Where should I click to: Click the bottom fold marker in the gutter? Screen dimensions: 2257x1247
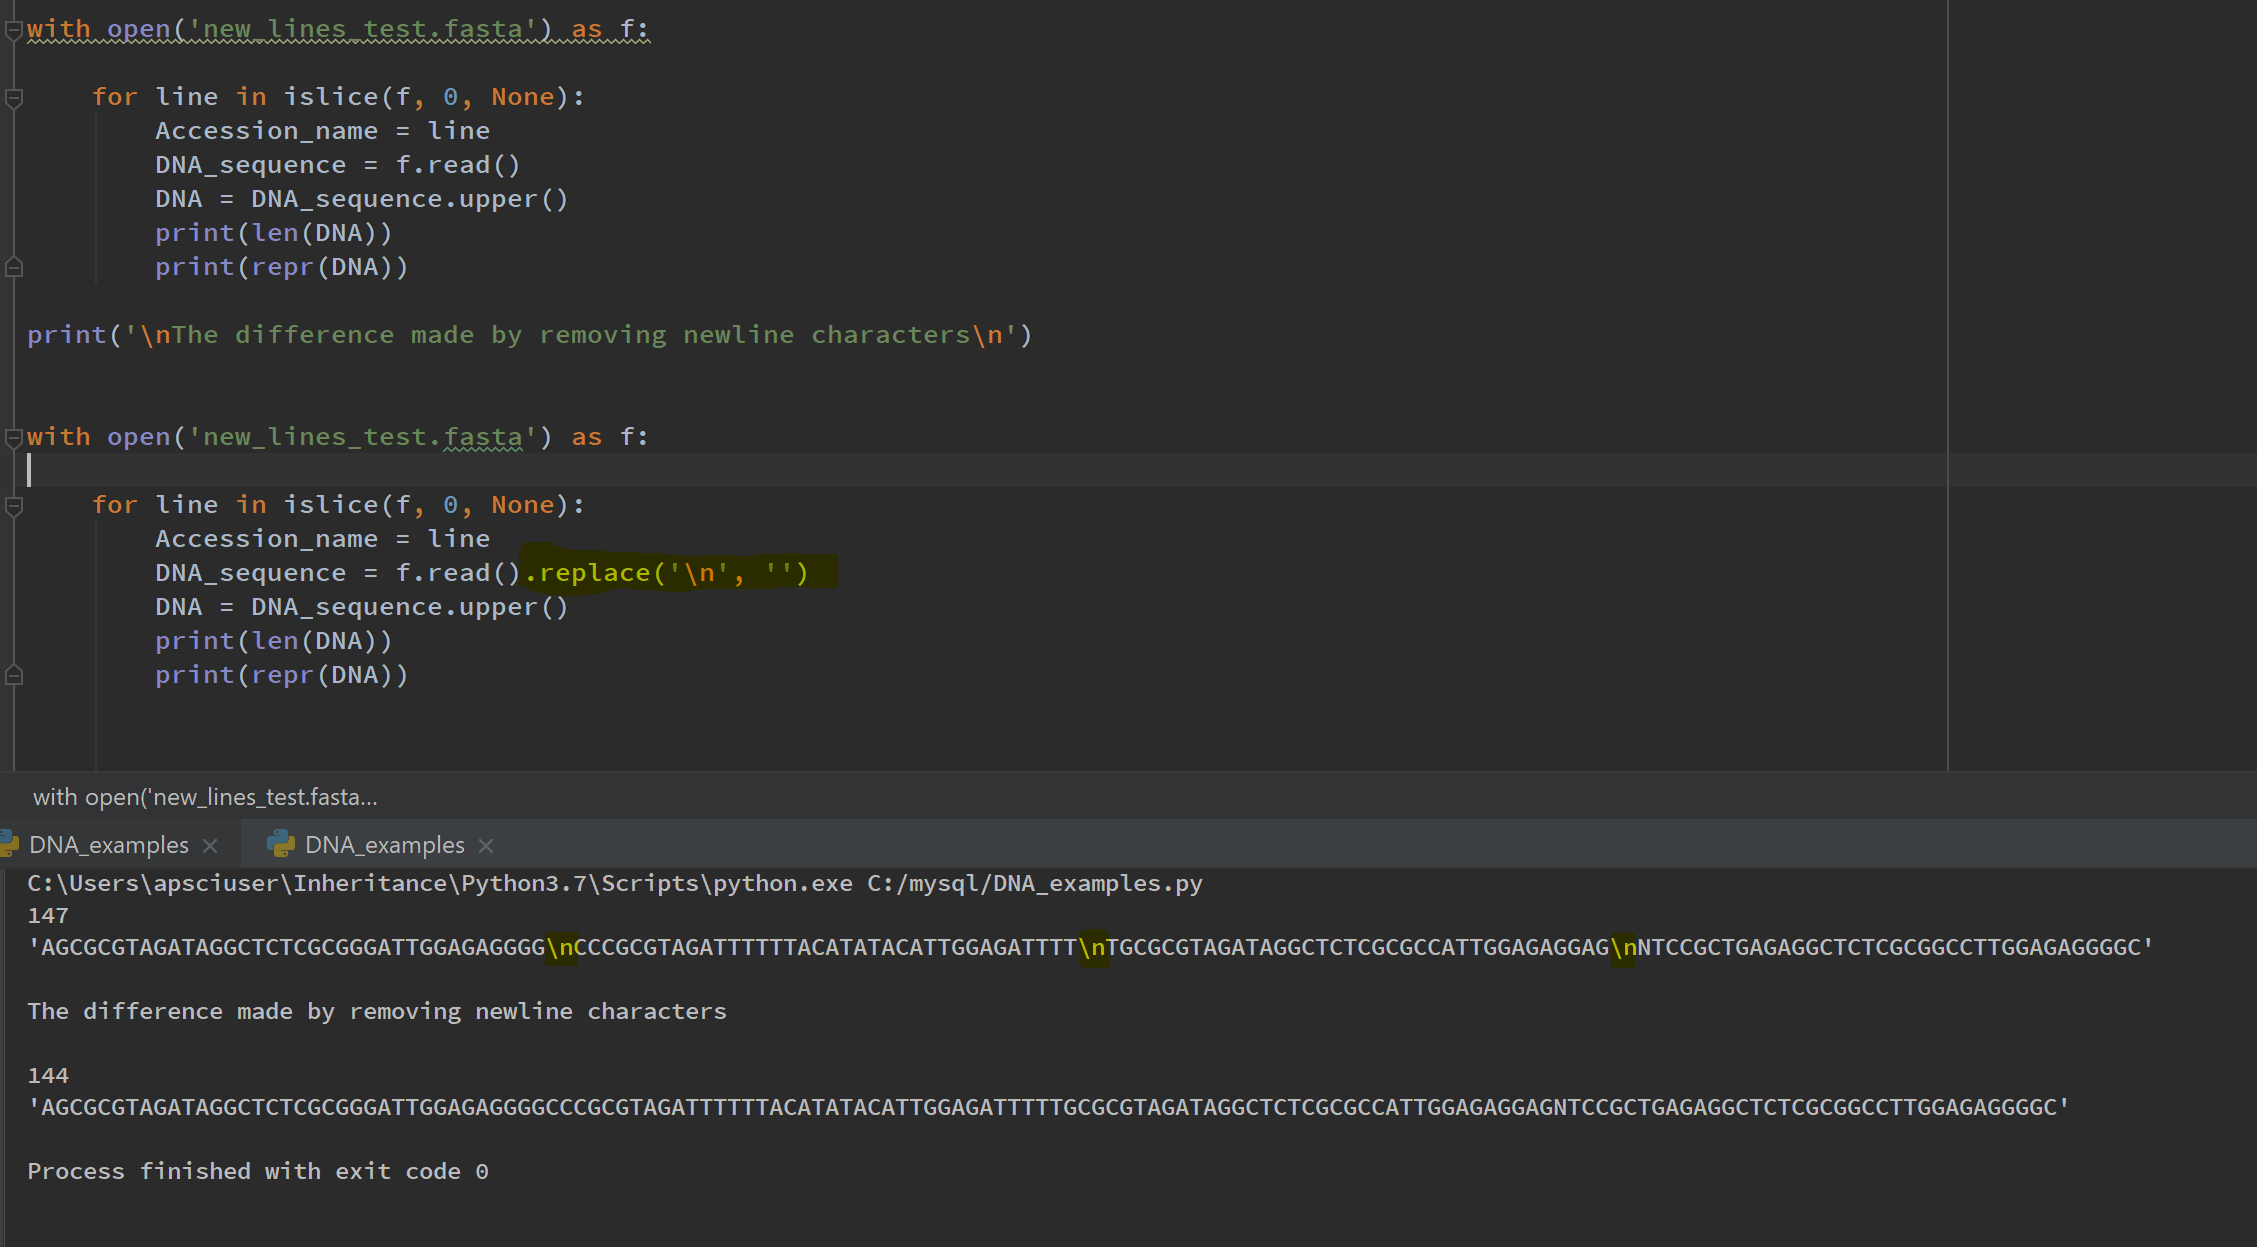coord(14,676)
